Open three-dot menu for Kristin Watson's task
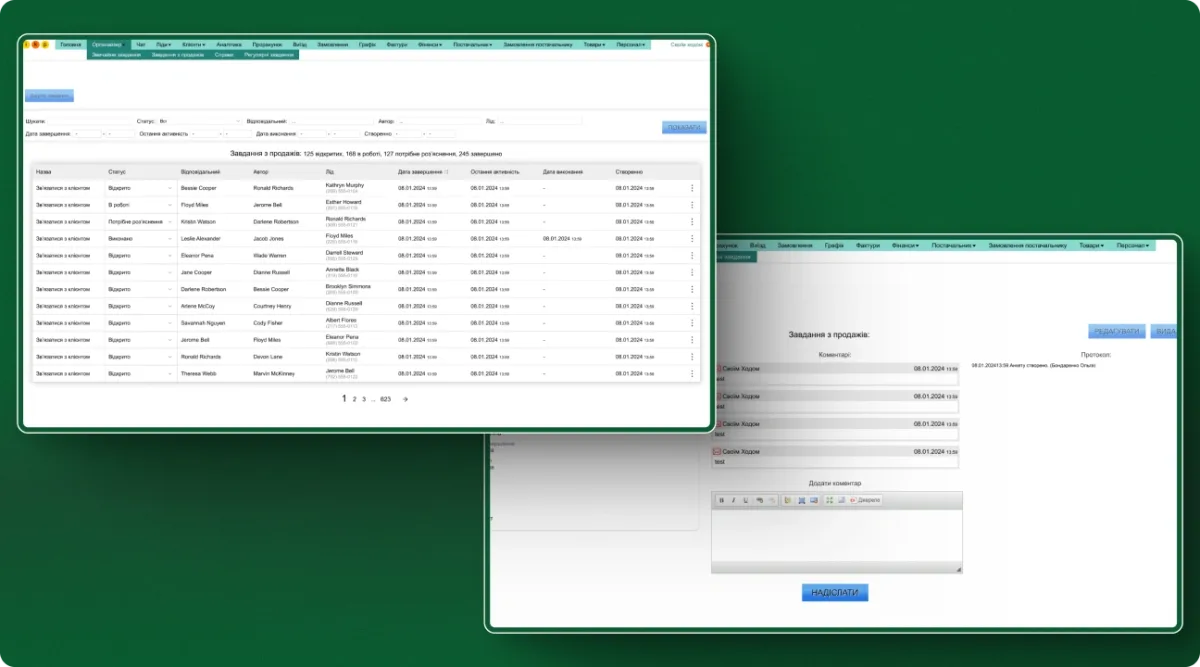This screenshot has width=1200, height=667. pos(692,222)
